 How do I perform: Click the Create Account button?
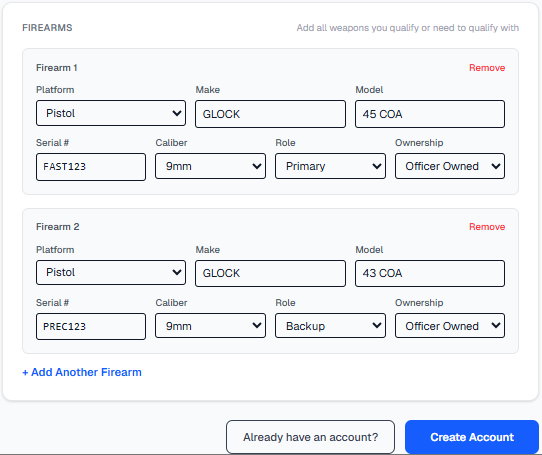[472, 437]
